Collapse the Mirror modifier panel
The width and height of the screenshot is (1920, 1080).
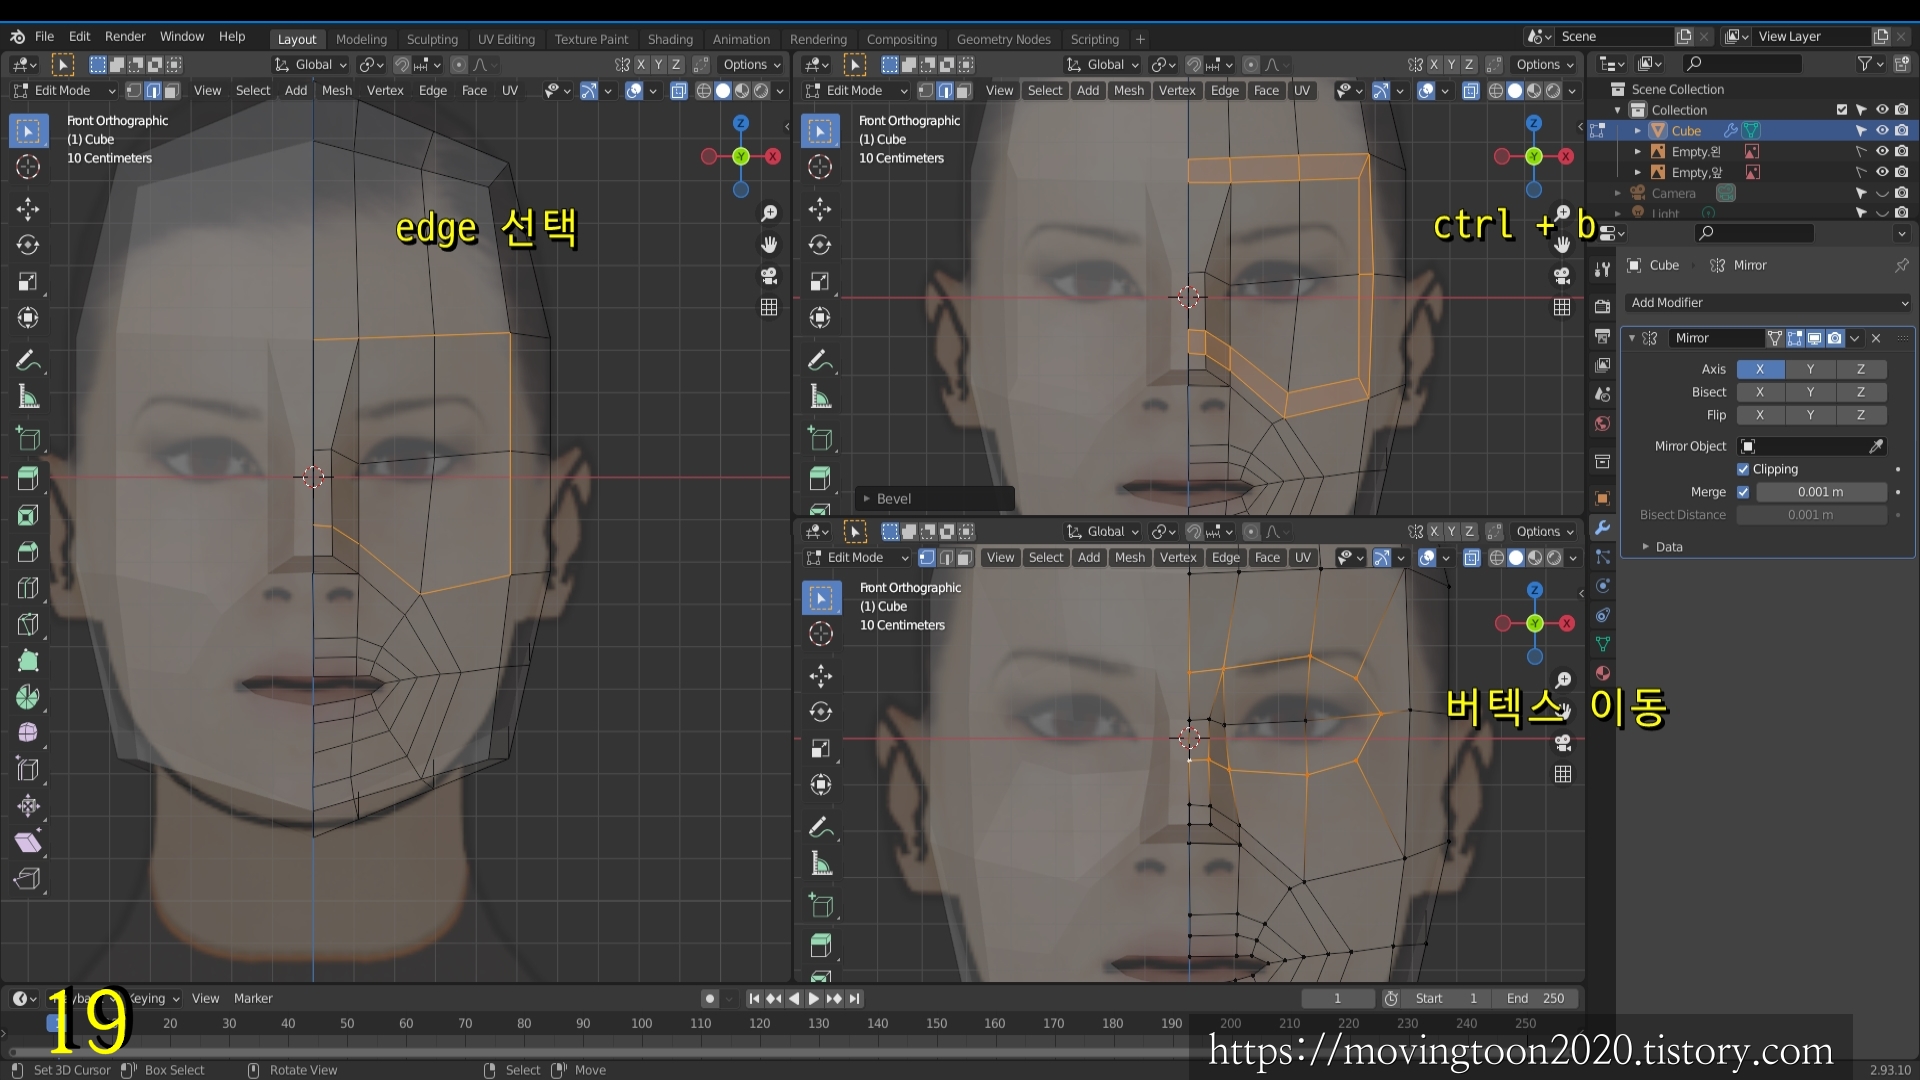(1632, 338)
